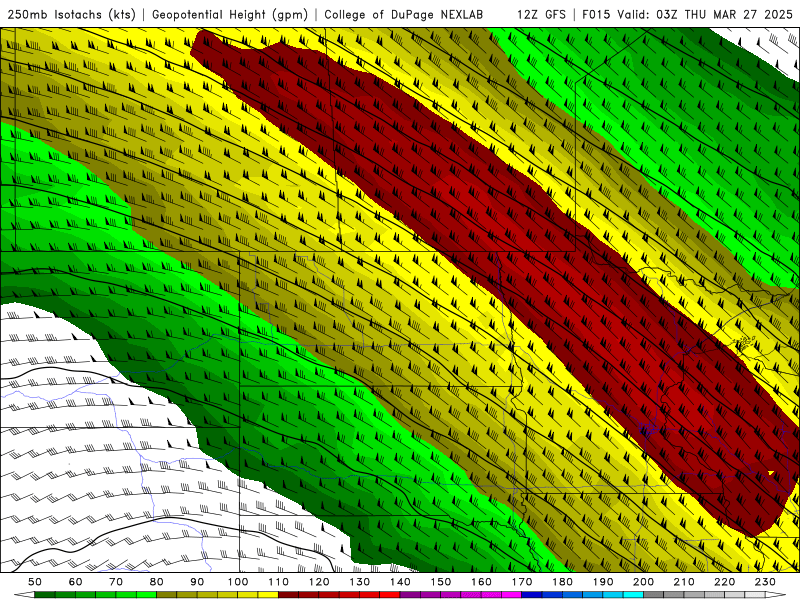Click the dark blue legend swatch just right of 170
The height and width of the screenshot is (600, 800).
click(x=532, y=595)
